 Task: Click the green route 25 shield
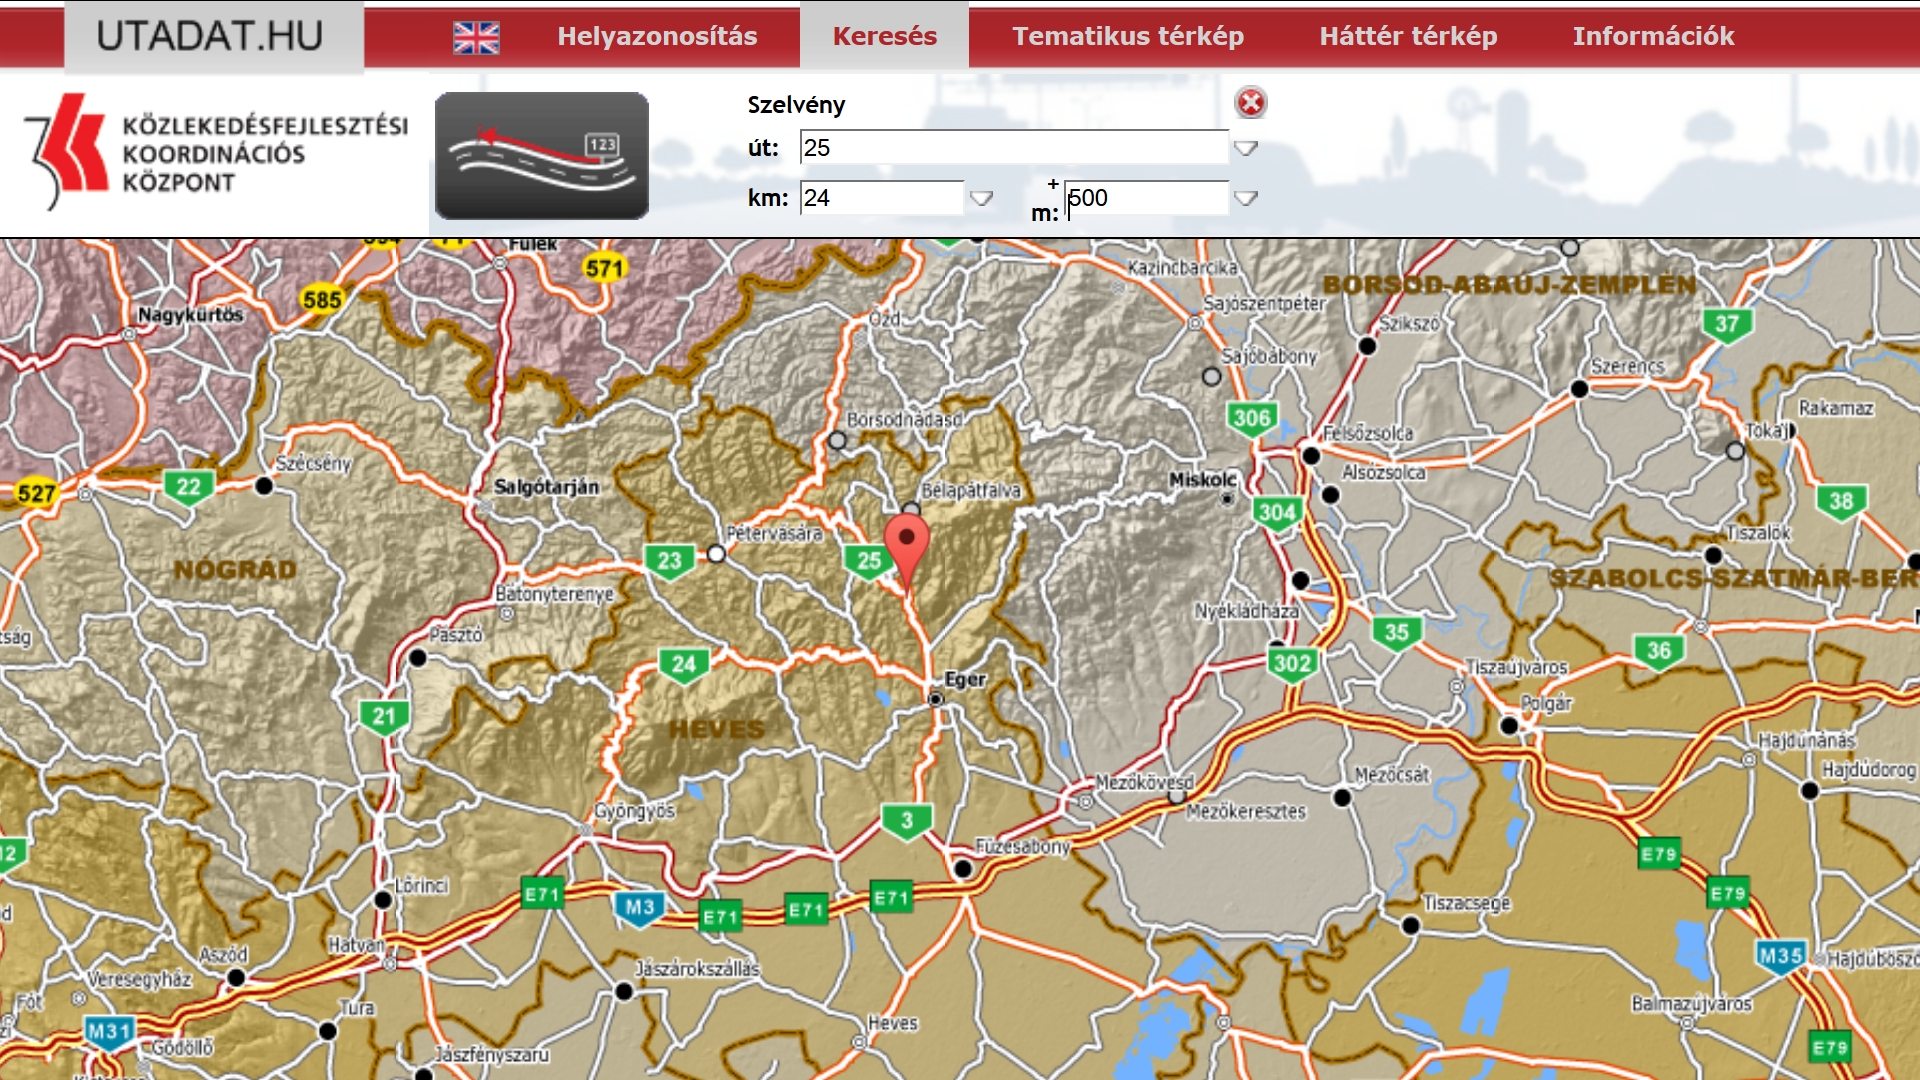pyautogui.click(x=868, y=561)
